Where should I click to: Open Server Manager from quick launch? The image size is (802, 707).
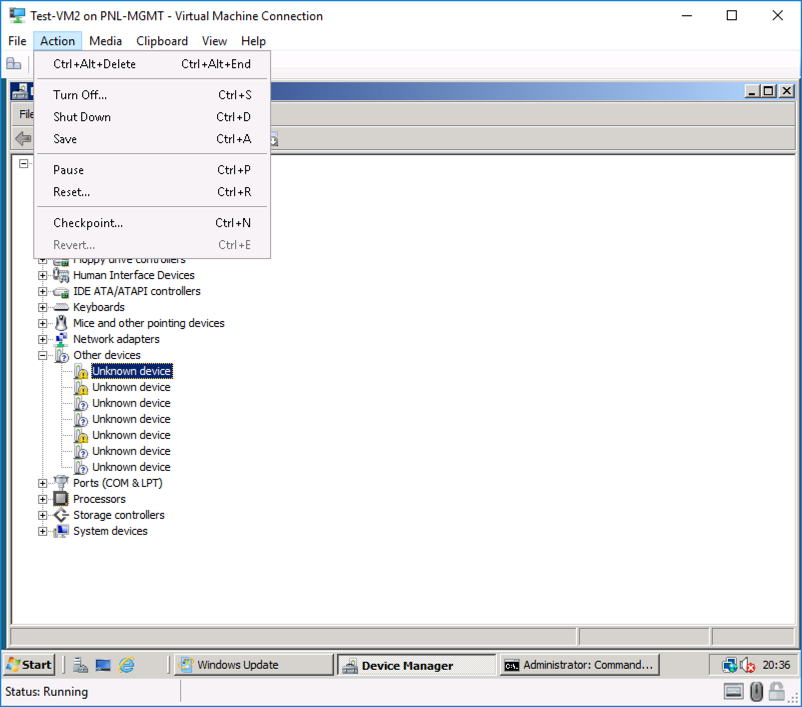pos(80,665)
